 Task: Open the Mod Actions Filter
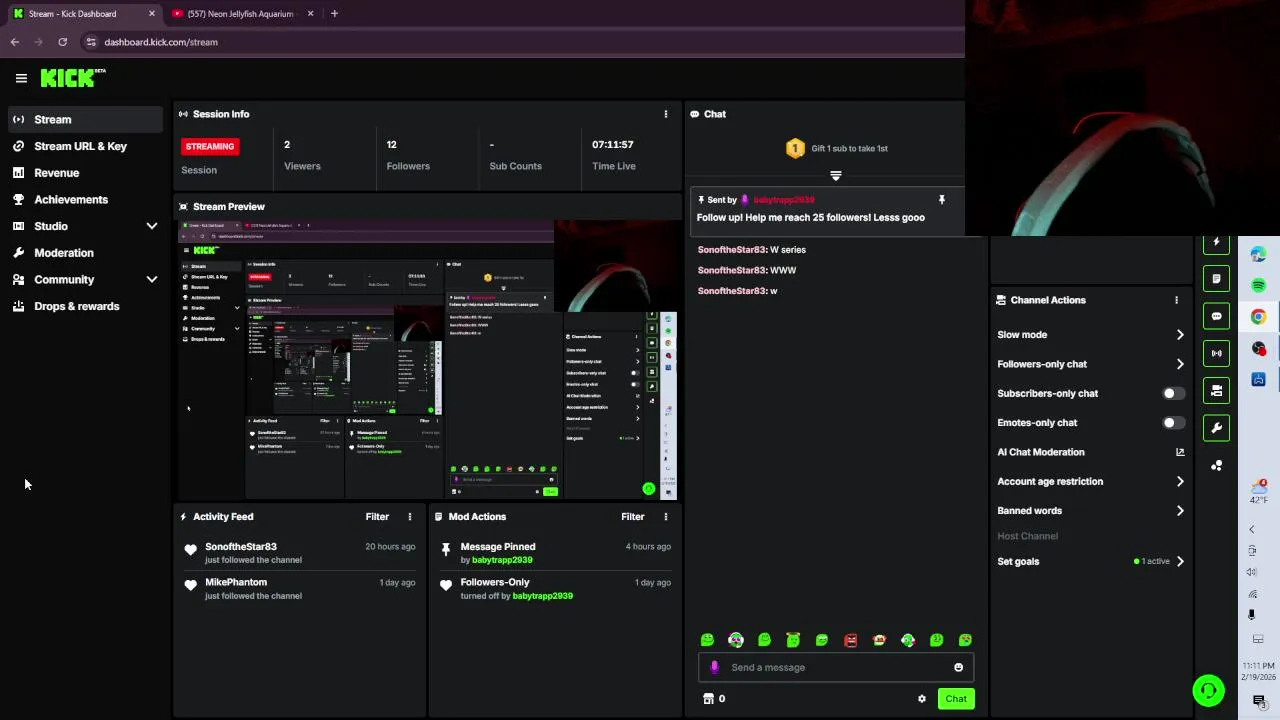(x=633, y=517)
